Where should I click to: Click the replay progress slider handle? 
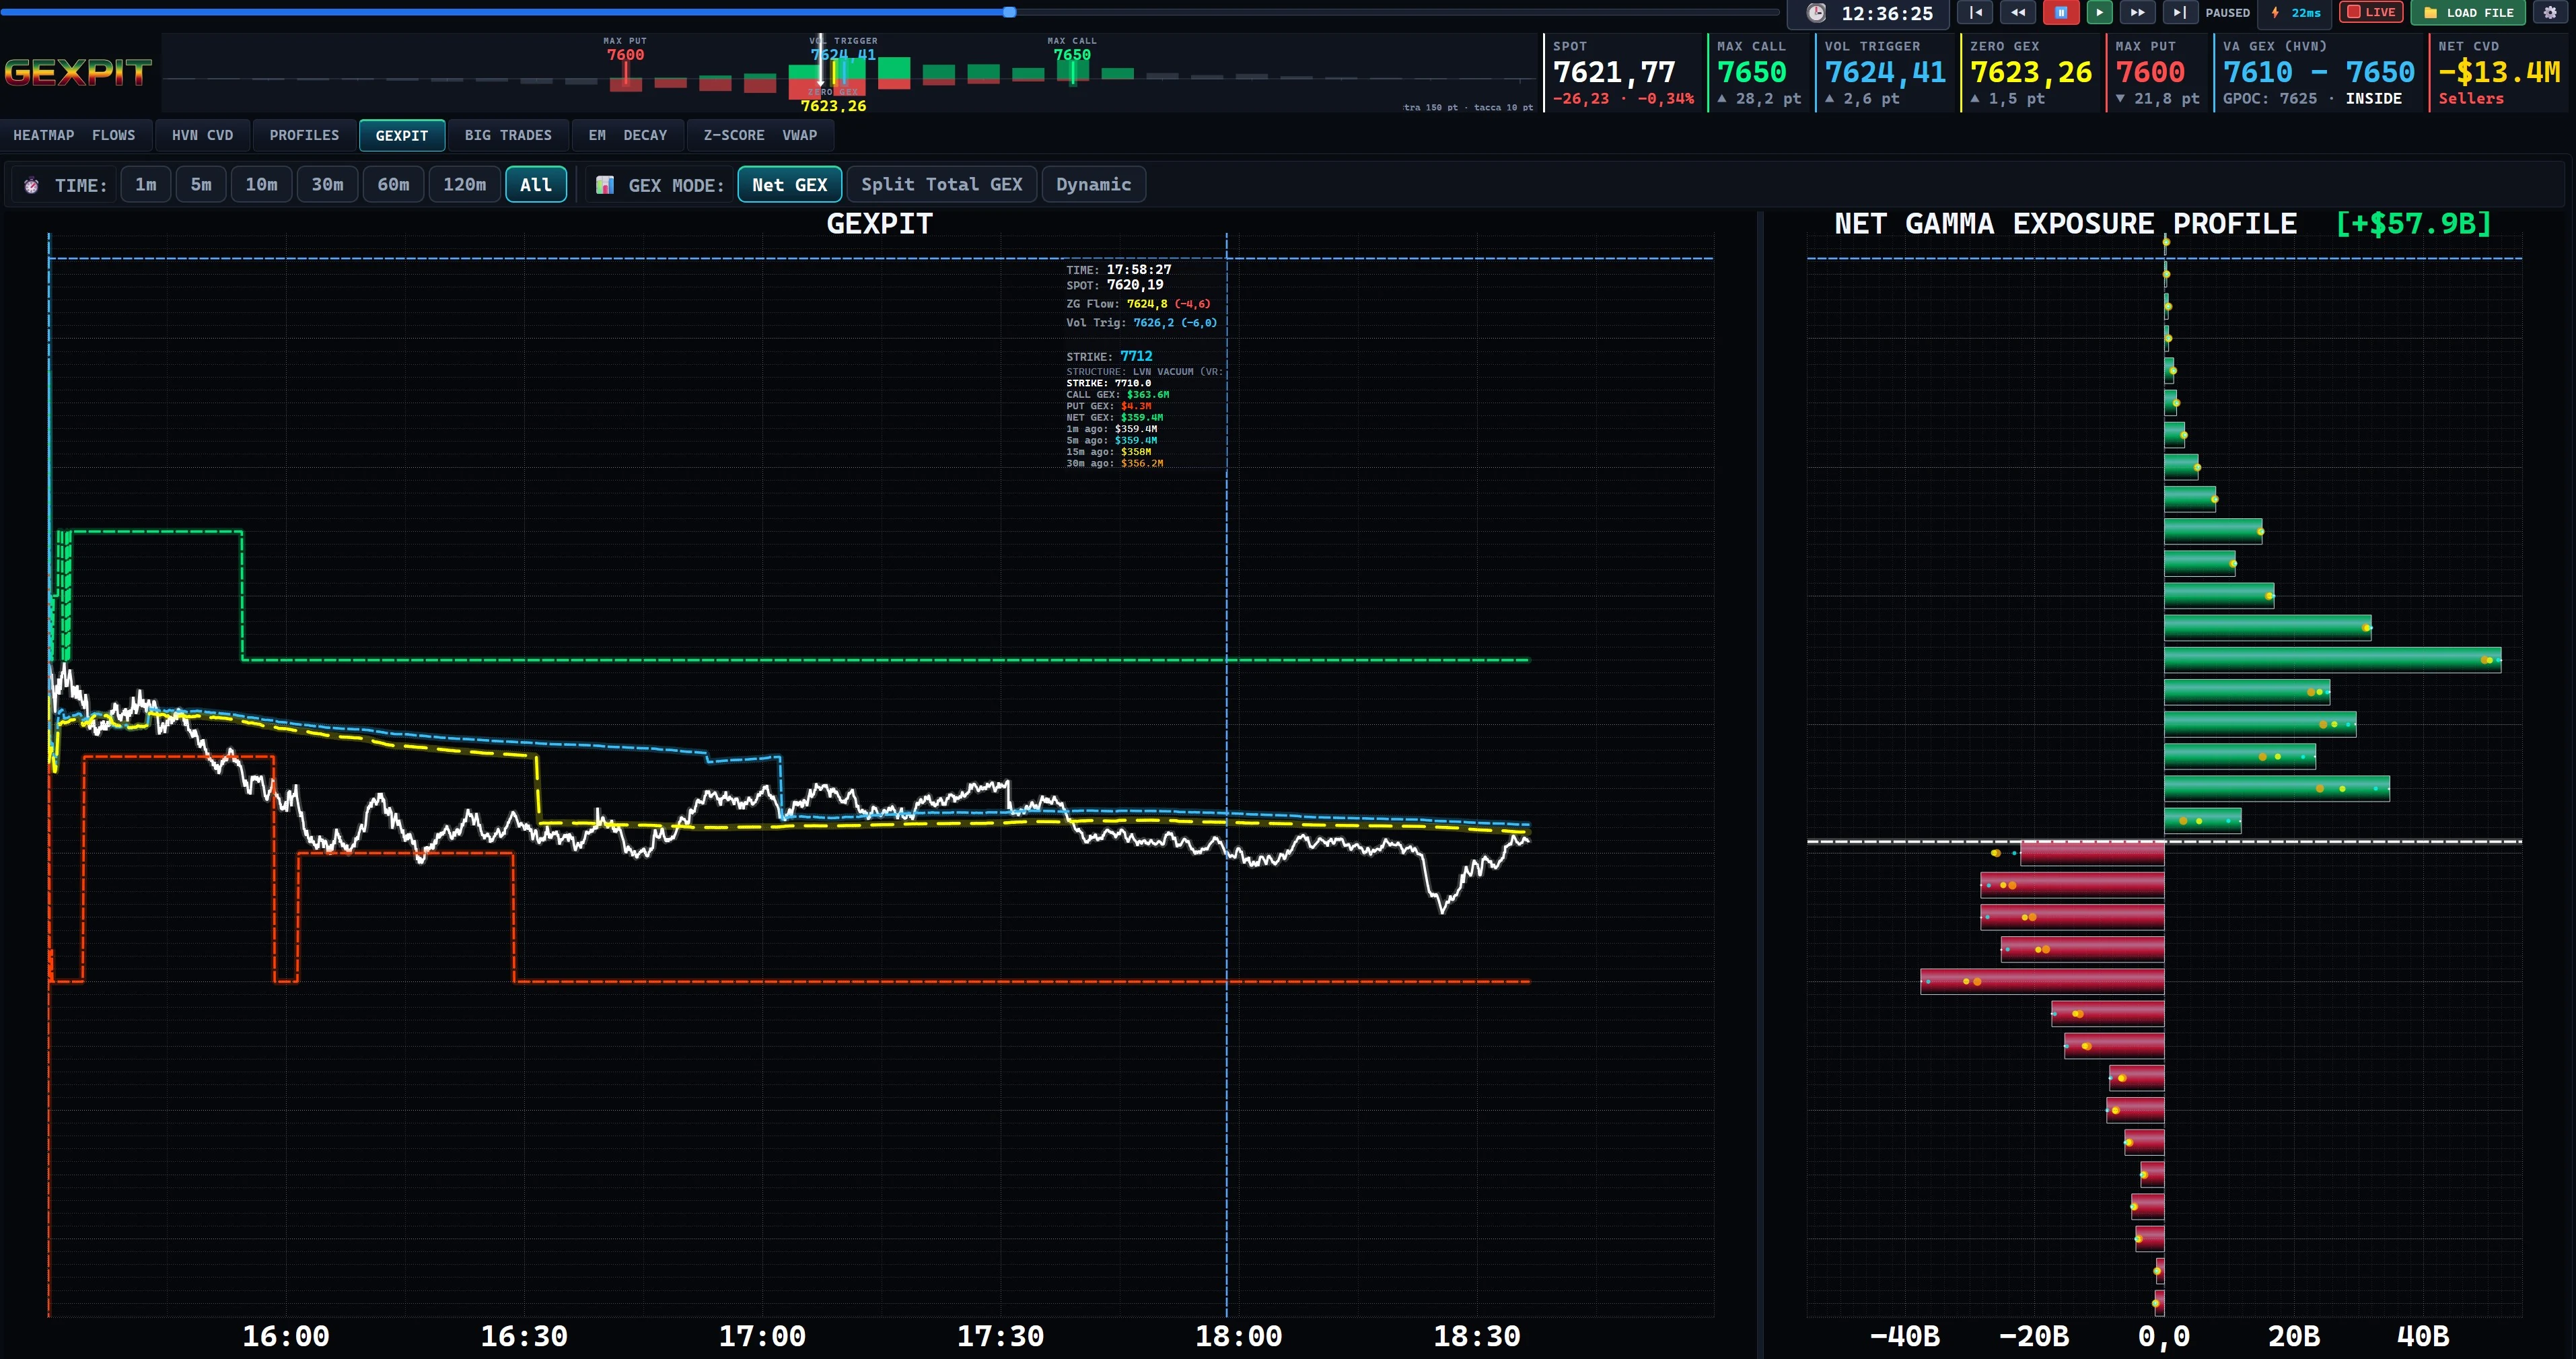click(x=1010, y=12)
